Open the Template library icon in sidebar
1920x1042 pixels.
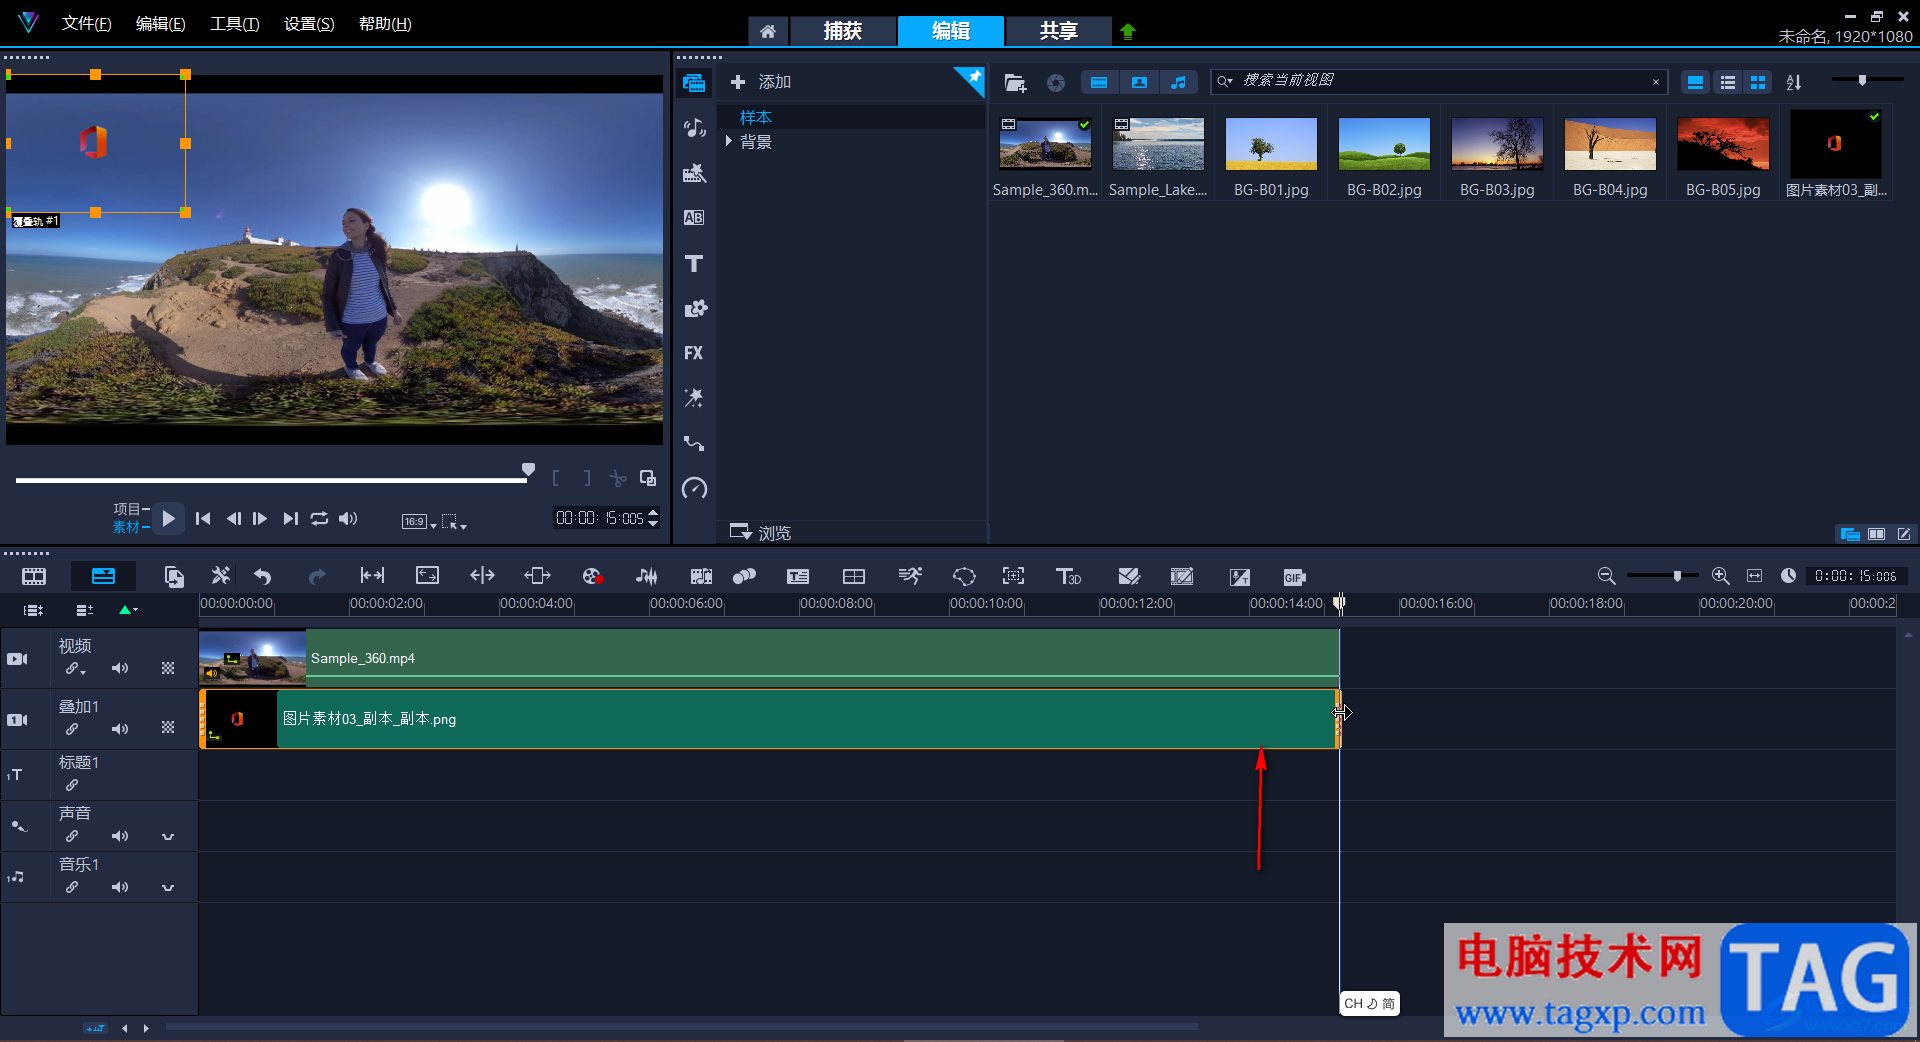click(694, 173)
